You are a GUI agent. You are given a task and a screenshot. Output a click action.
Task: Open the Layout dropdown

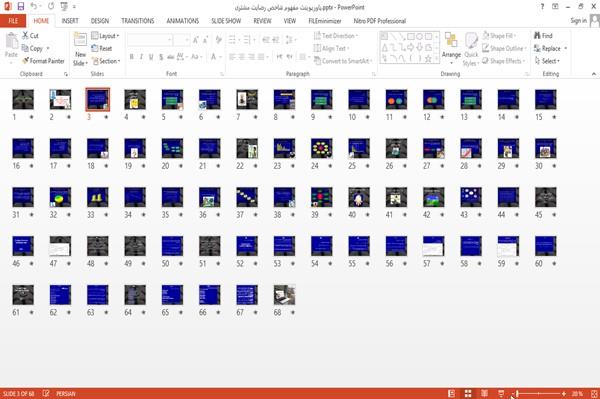(x=105, y=36)
